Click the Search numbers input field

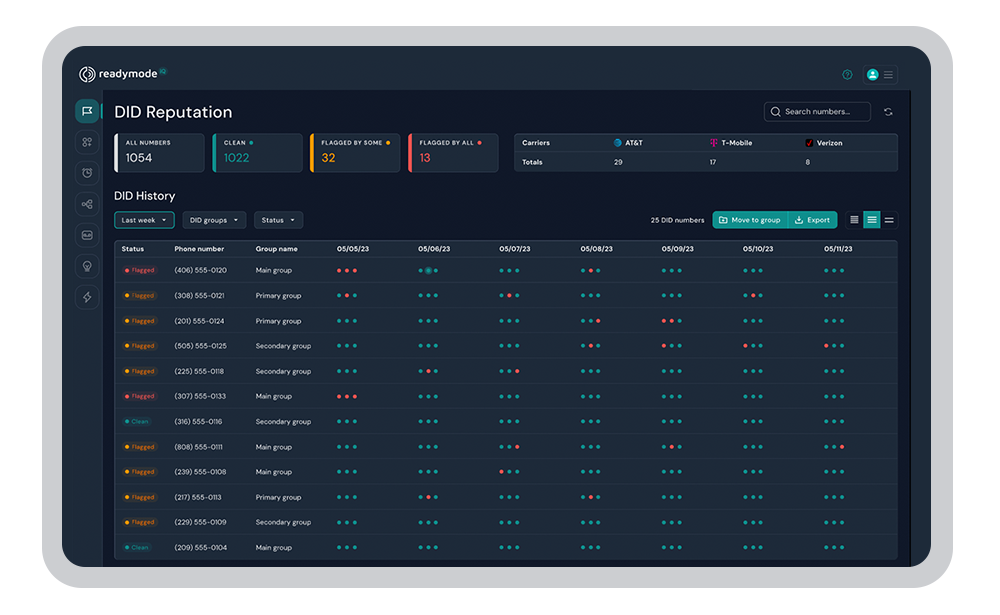817,112
